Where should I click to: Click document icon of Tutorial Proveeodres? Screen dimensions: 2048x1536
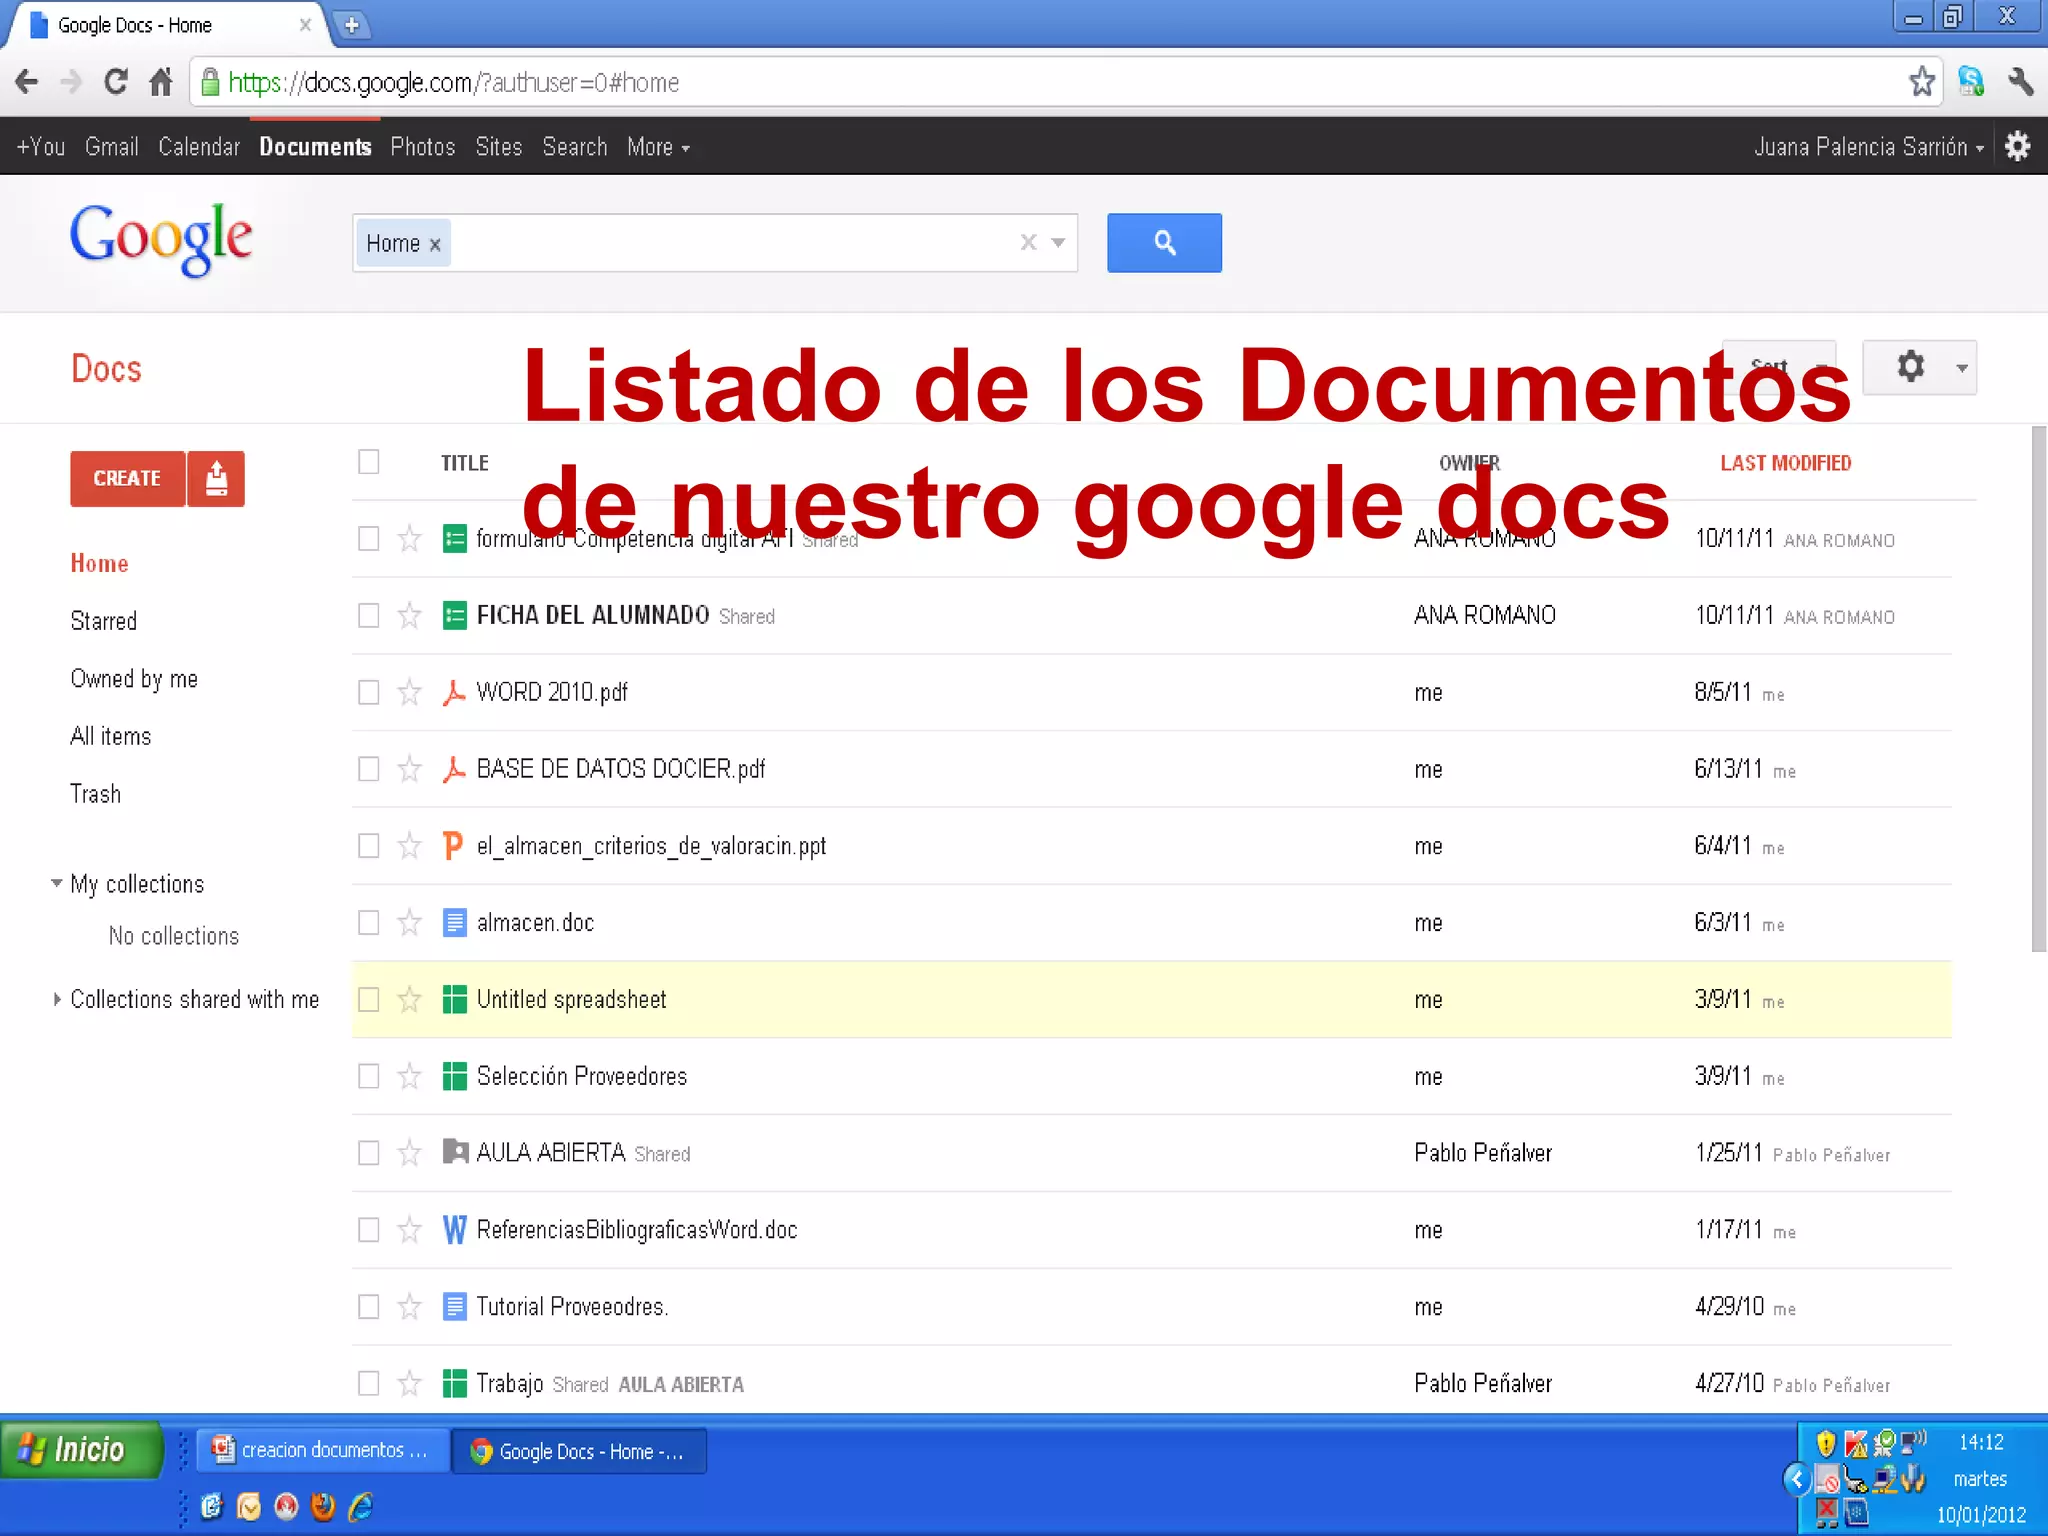click(454, 1306)
